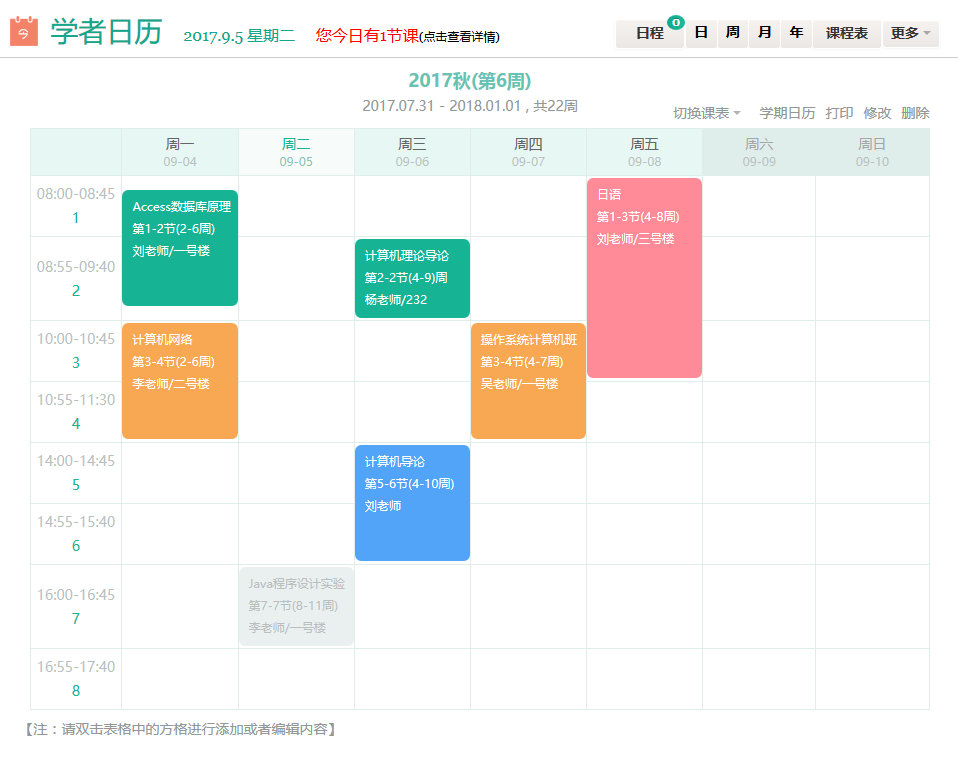The height and width of the screenshot is (758, 958).
Task: Click the 周三 09-06 column header
Action: [x=412, y=152]
